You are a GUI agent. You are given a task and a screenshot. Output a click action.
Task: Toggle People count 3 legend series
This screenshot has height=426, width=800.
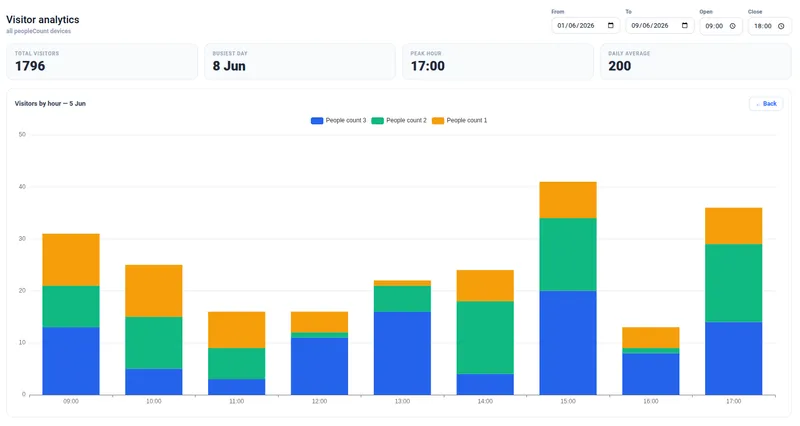coord(339,120)
